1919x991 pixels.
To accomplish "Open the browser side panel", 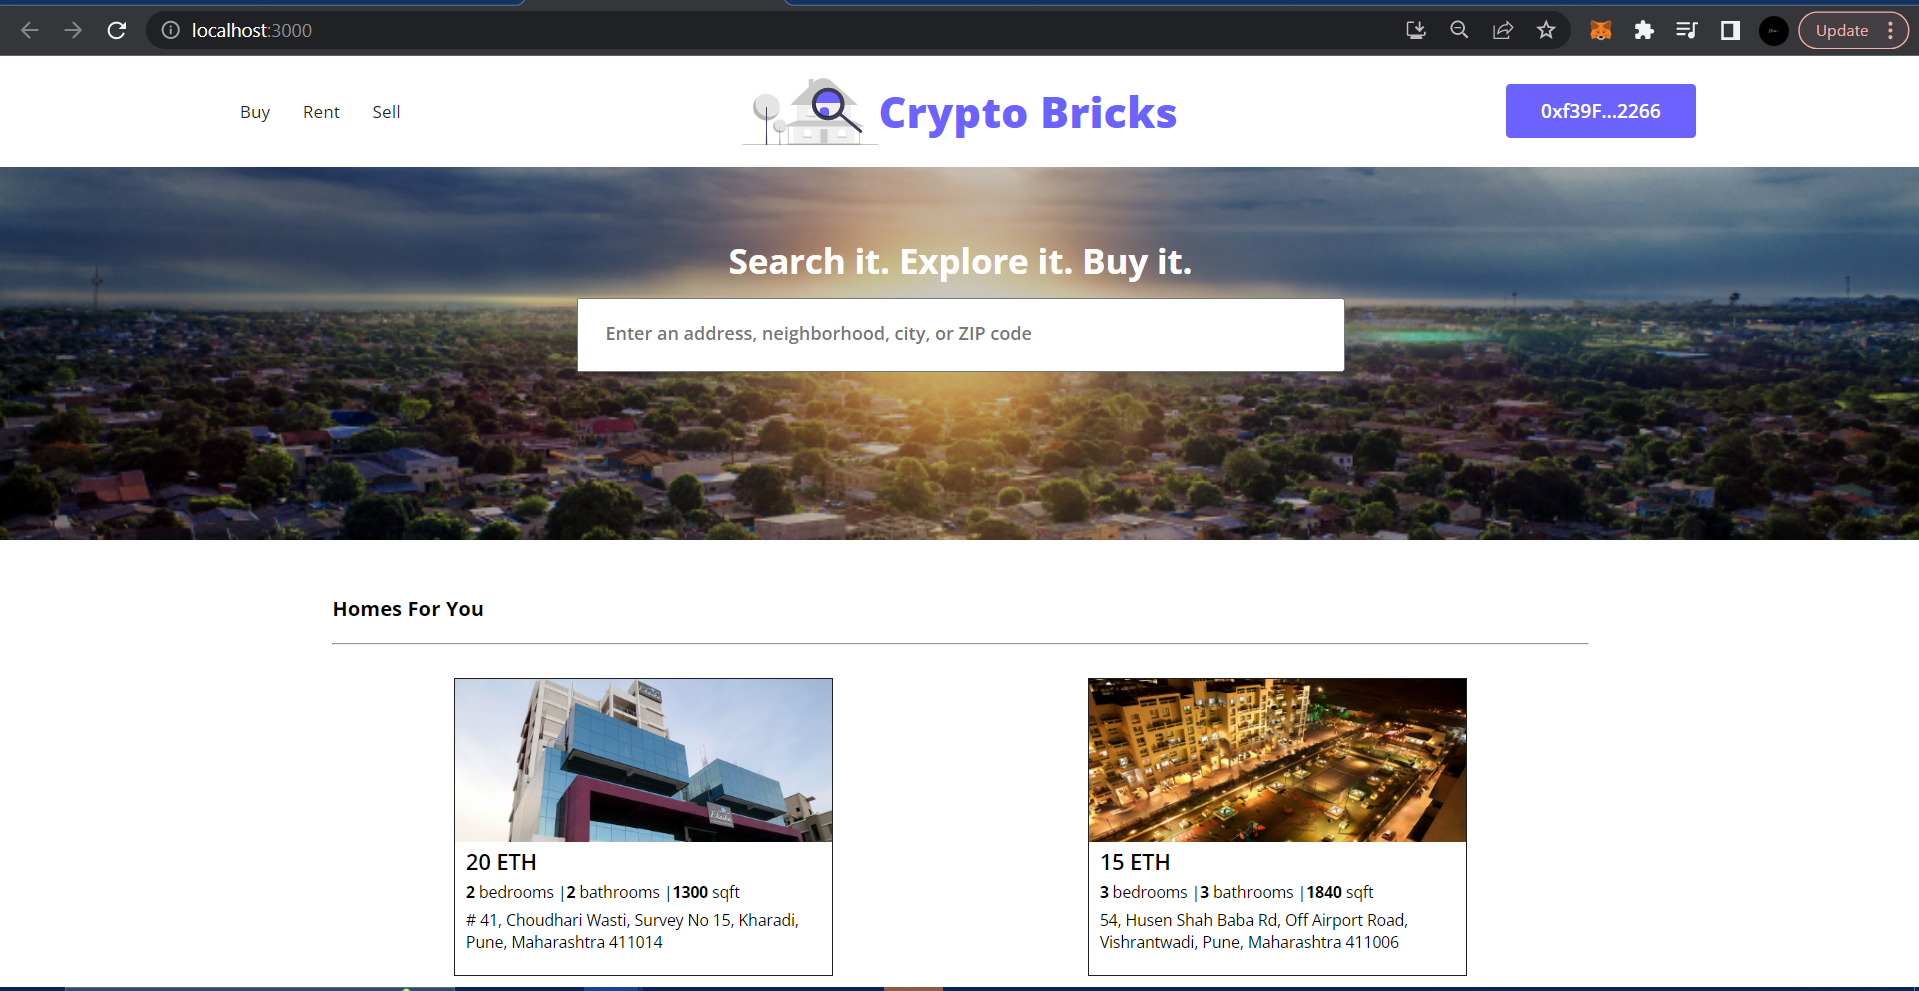I will [x=1729, y=30].
